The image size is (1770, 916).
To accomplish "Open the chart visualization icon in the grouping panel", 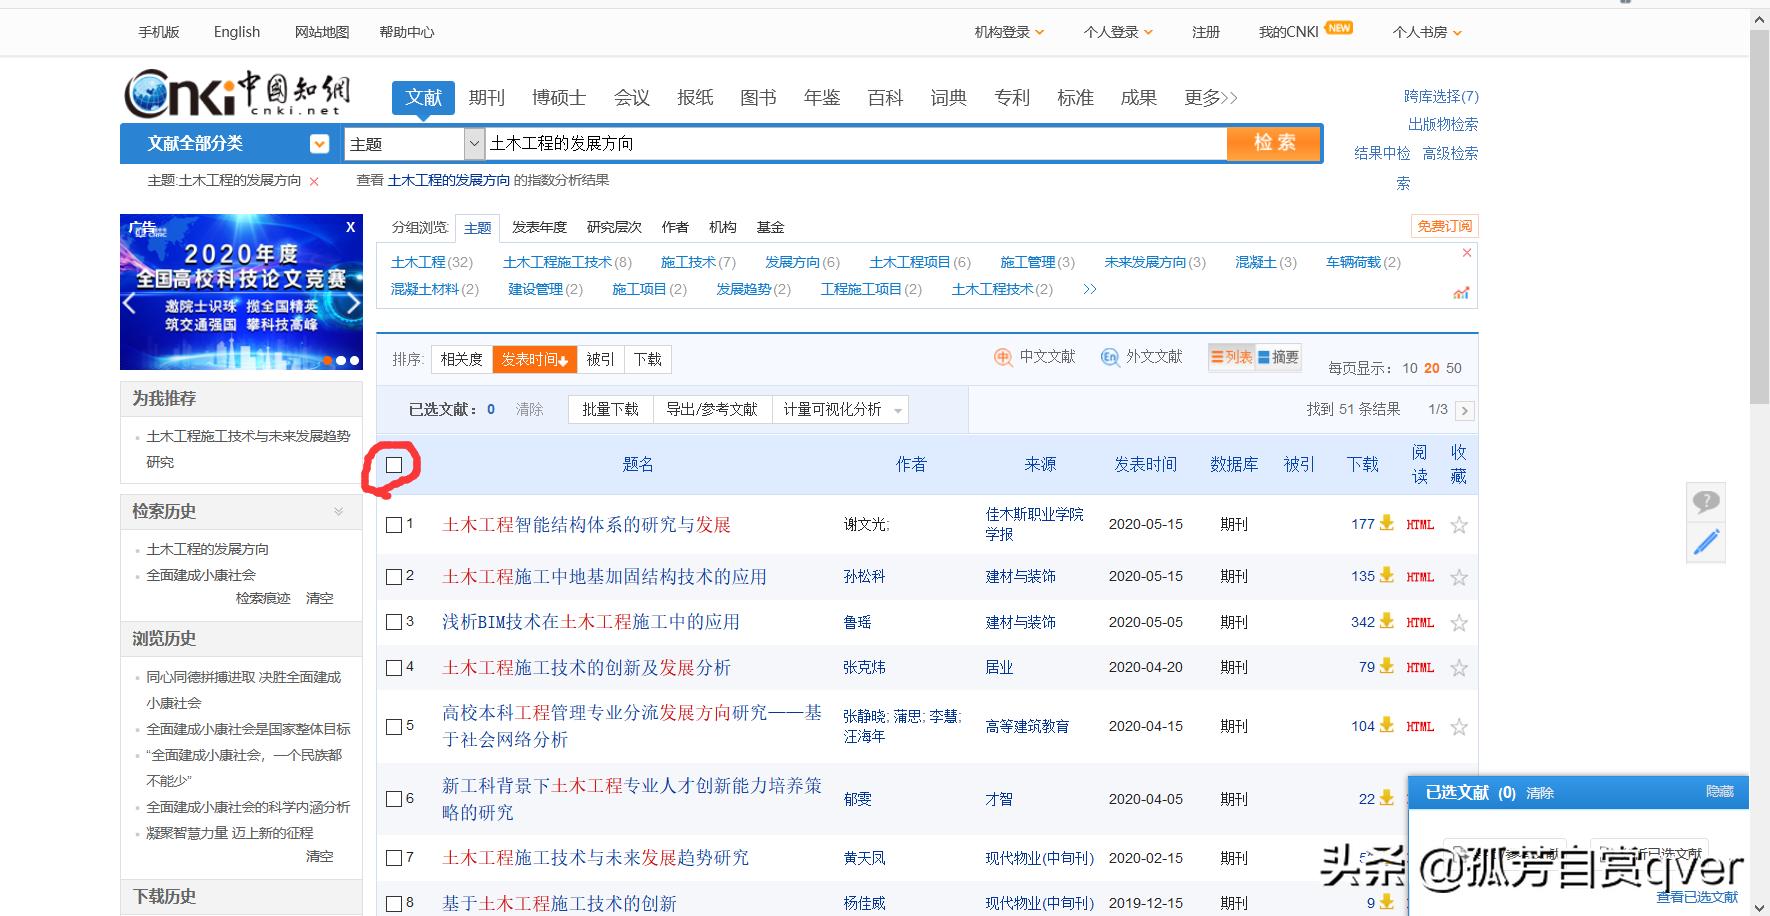I will 1462,292.
